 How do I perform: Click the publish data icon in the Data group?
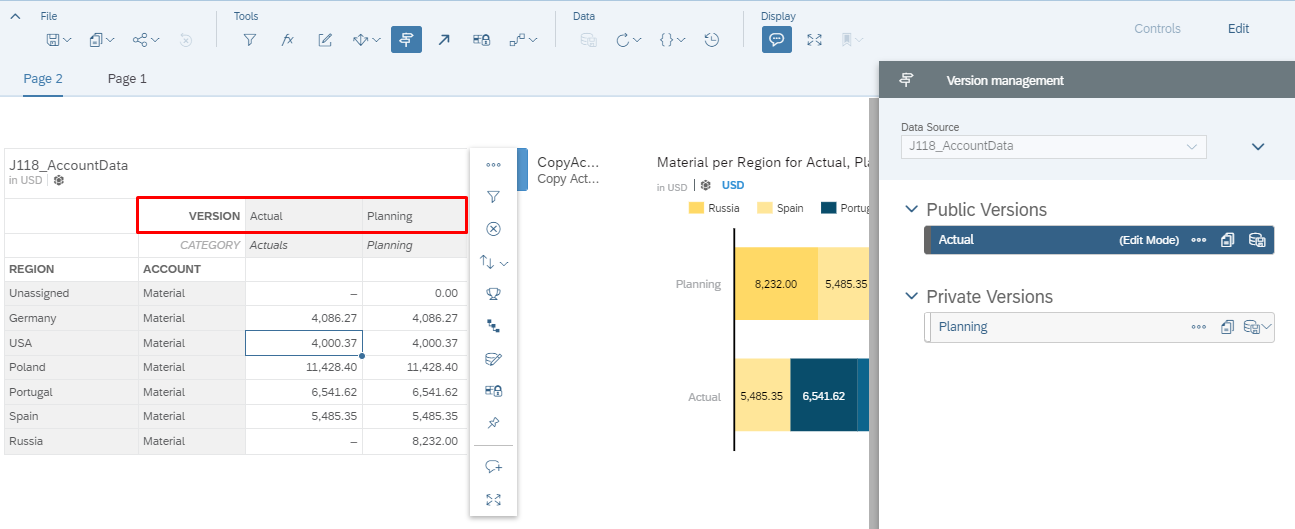589,40
